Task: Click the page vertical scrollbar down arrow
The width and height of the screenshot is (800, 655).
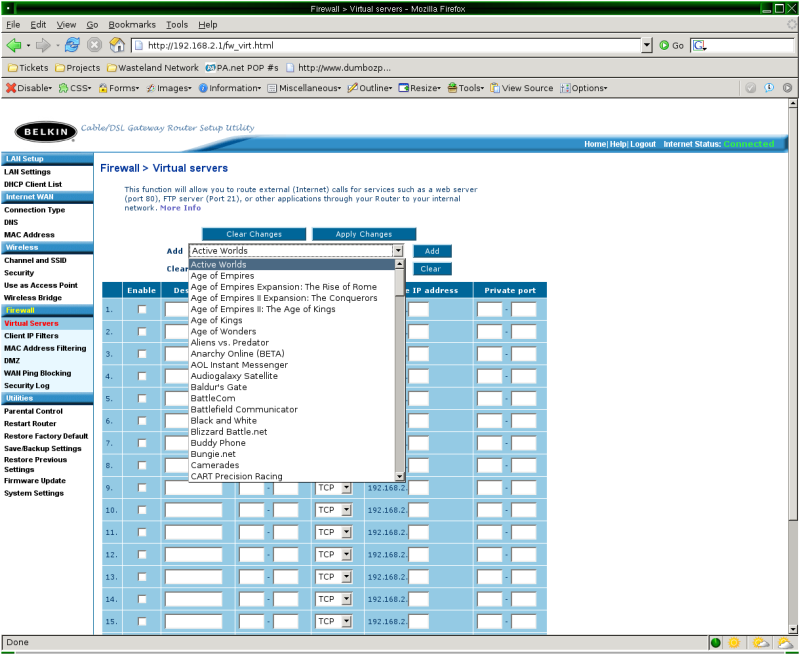Action: 792,629
